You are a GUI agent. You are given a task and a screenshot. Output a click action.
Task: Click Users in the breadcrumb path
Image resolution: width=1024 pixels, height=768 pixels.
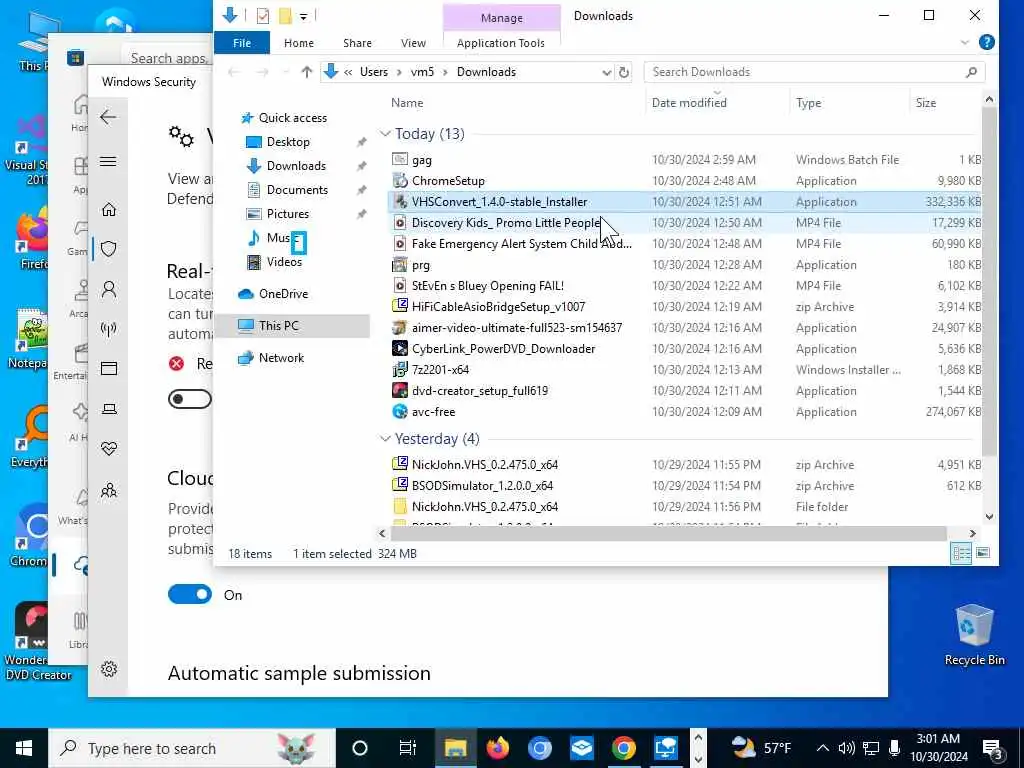pos(374,72)
